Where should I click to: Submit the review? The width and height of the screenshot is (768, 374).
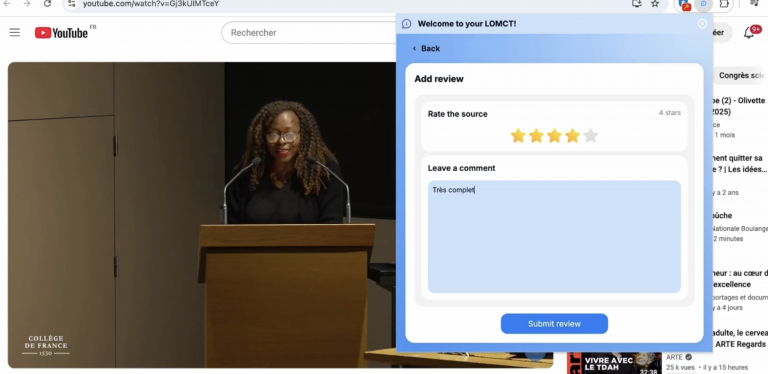[554, 324]
